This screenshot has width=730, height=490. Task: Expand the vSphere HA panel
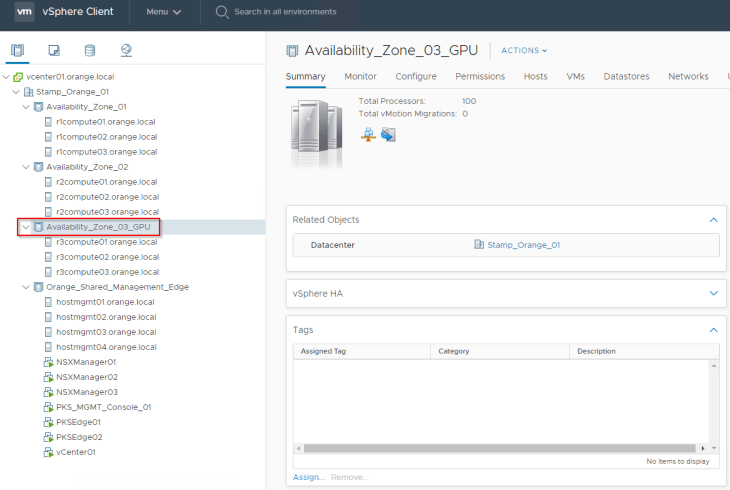(713, 293)
